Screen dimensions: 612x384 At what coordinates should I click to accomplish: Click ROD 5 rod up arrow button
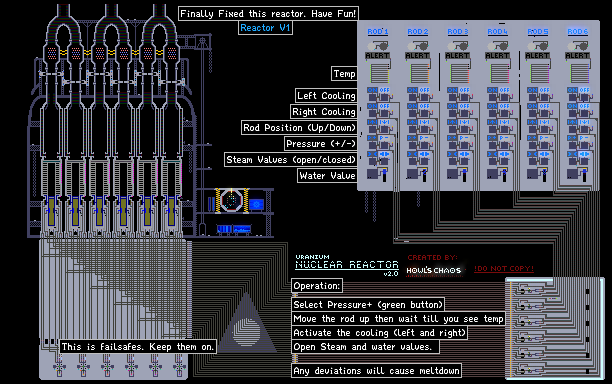532,122
